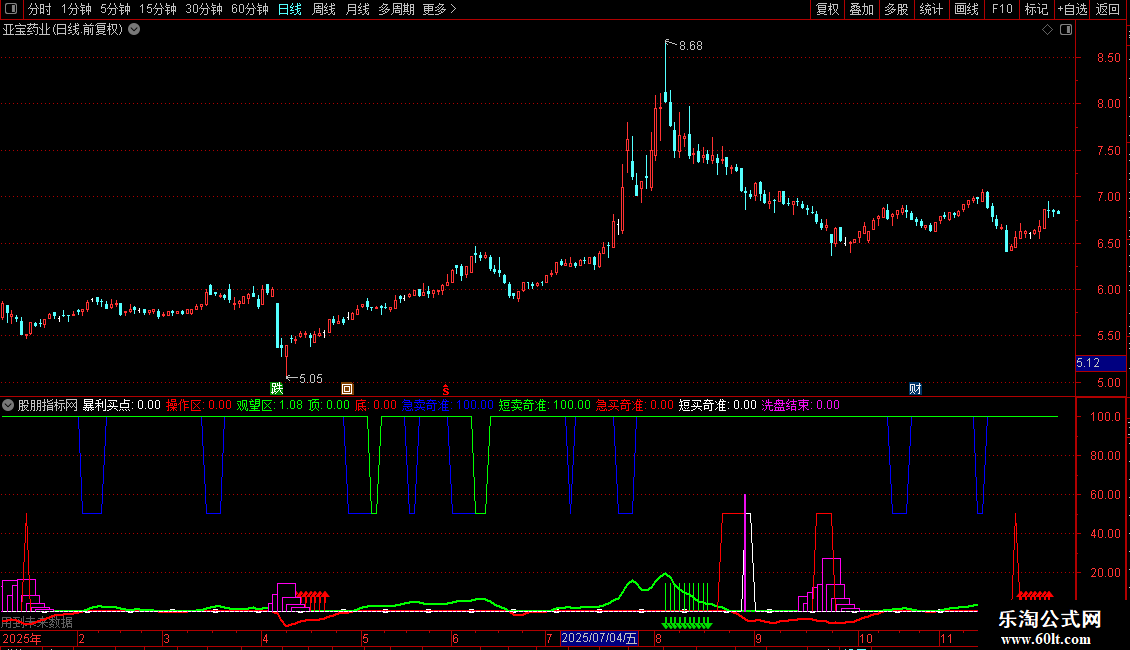Click the 多股 multi-stock button

[x=896, y=9]
